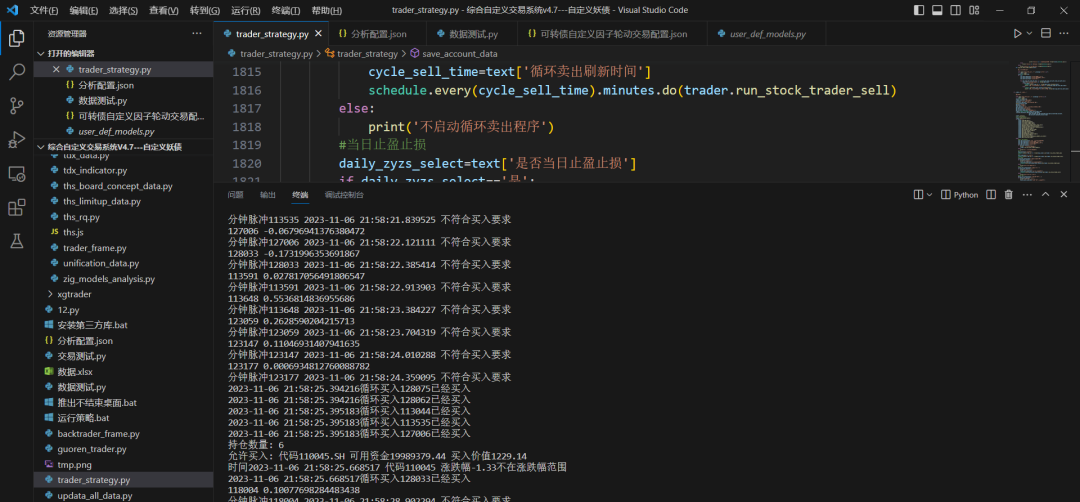Switch to the 输出 panel tab
1080x502 pixels.
(268, 195)
